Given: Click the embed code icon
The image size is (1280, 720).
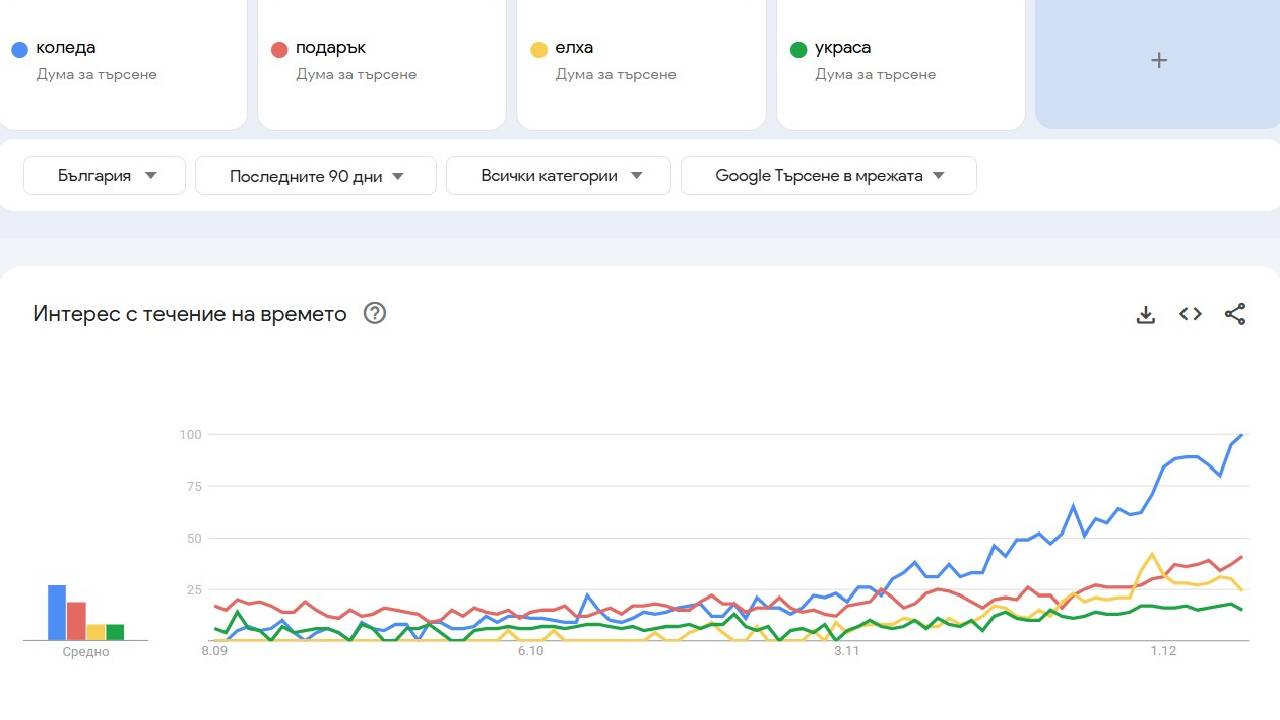Looking at the screenshot, I should pyautogui.click(x=1190, y=314).
